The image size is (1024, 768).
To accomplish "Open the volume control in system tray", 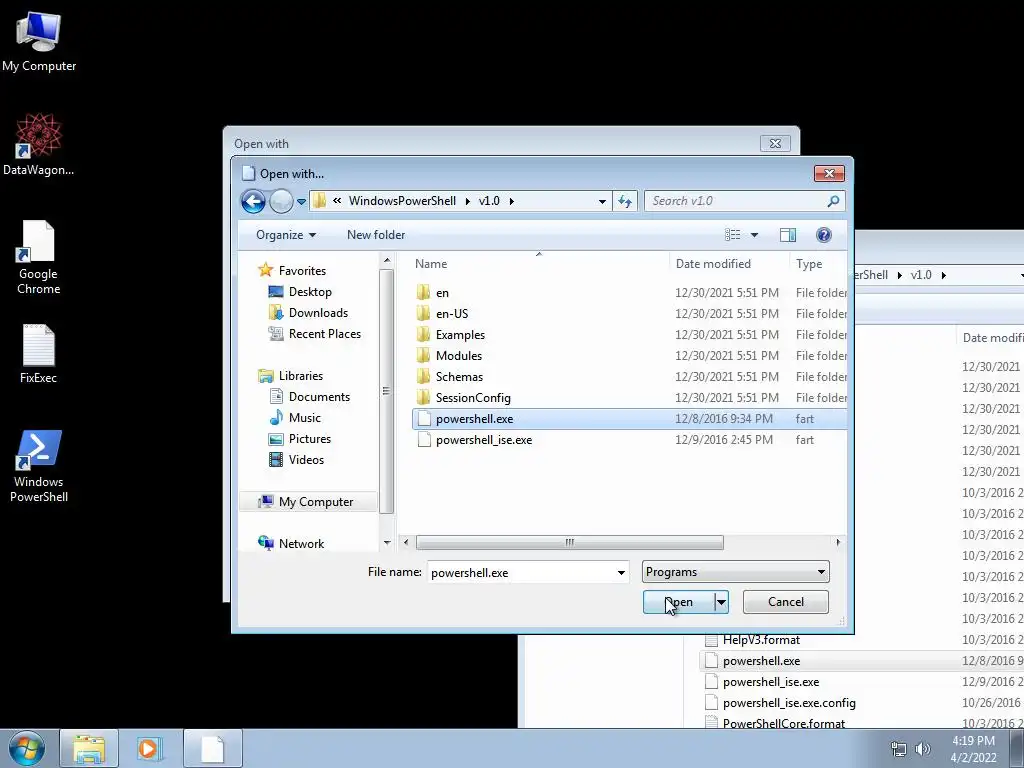I will [923, 749].
